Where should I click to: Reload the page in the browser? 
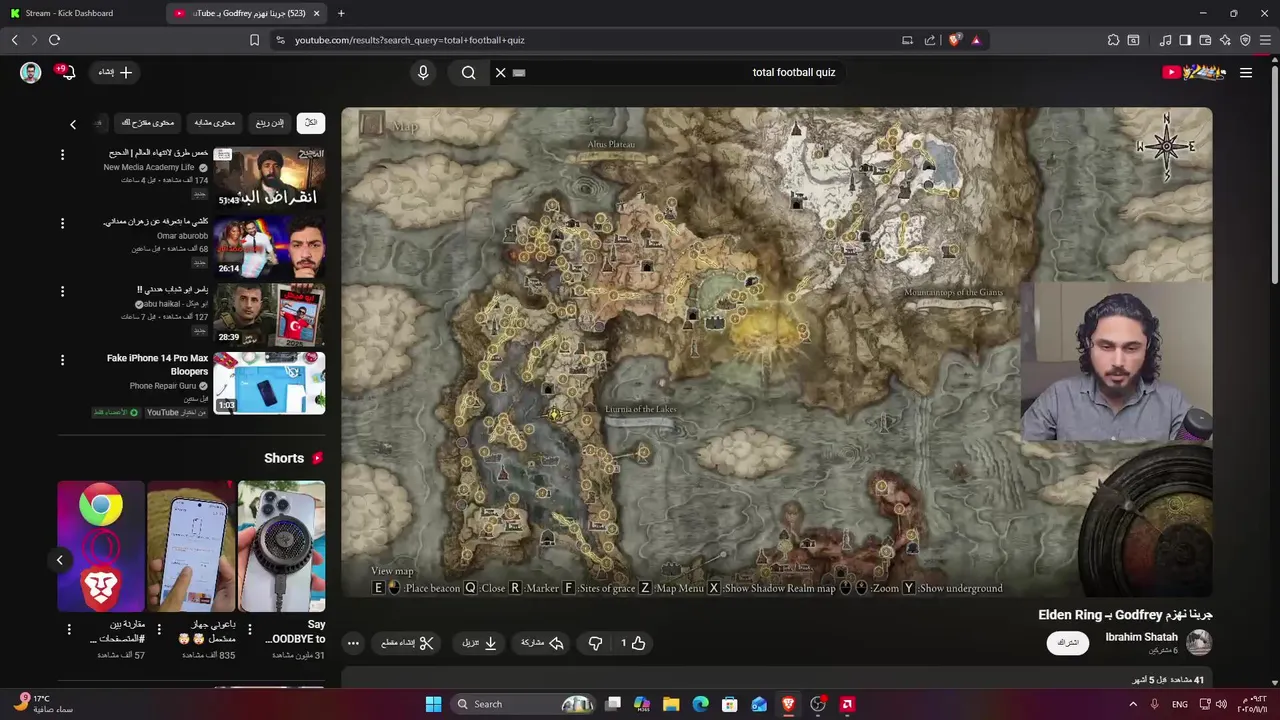[54, 40]
